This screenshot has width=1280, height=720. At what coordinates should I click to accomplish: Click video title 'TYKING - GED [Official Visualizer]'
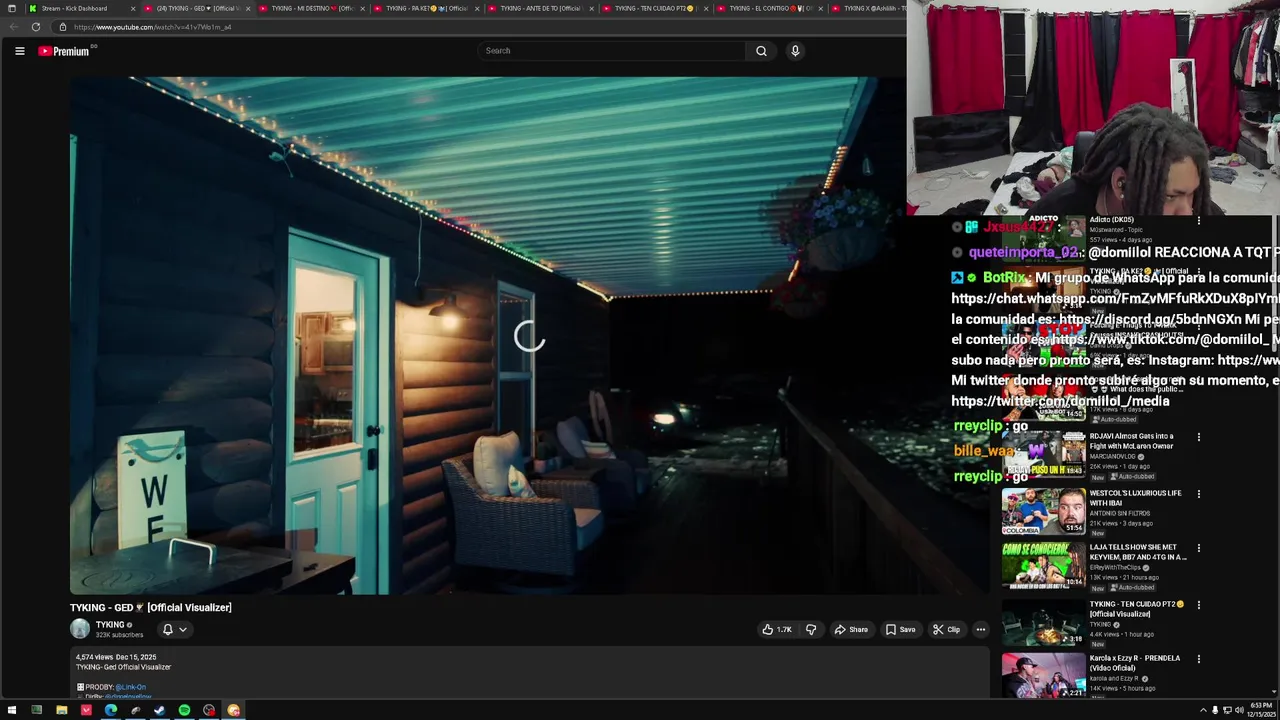point(151,607)
